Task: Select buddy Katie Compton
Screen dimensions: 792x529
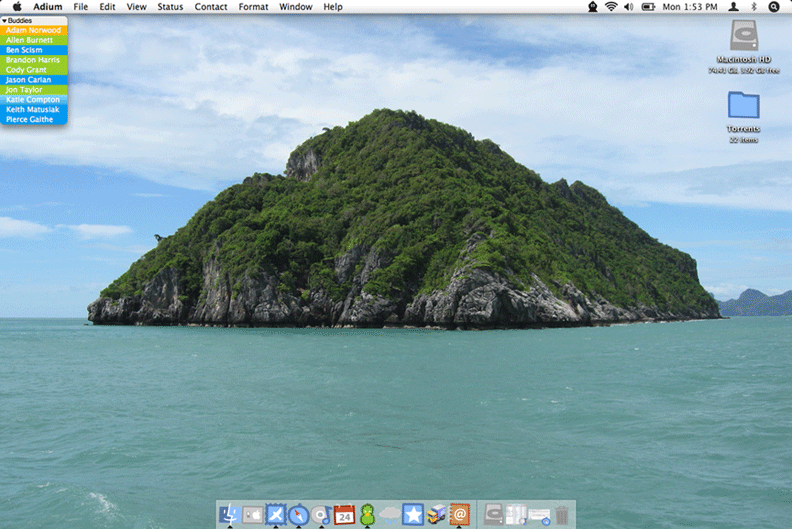Action: pyautogui.click(x=34, y=100)
